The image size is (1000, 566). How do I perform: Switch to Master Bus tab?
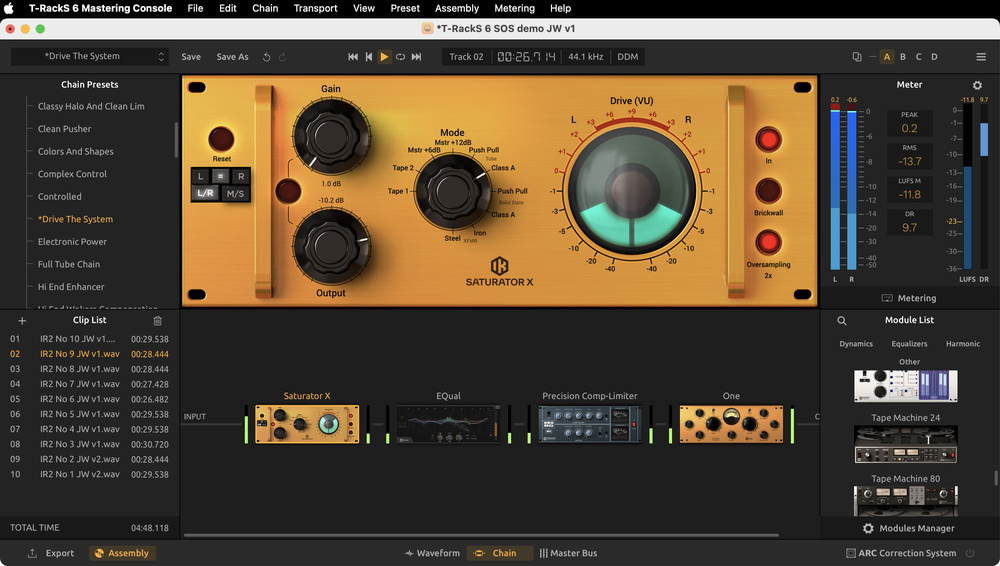click(568, 553)
